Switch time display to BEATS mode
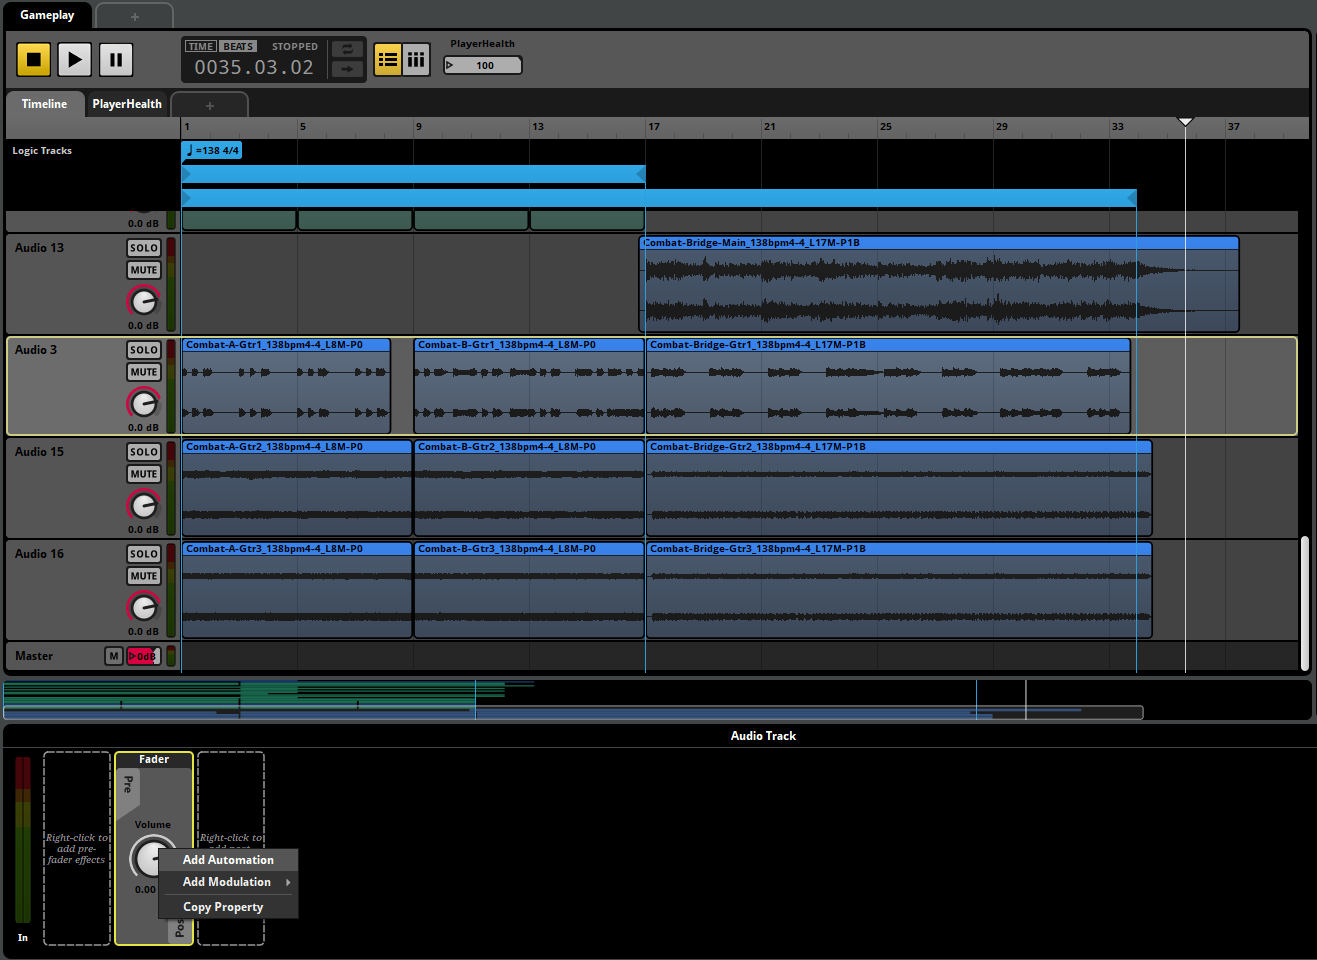The height and width of the screenshot is (960, 1317). [238, 46]
